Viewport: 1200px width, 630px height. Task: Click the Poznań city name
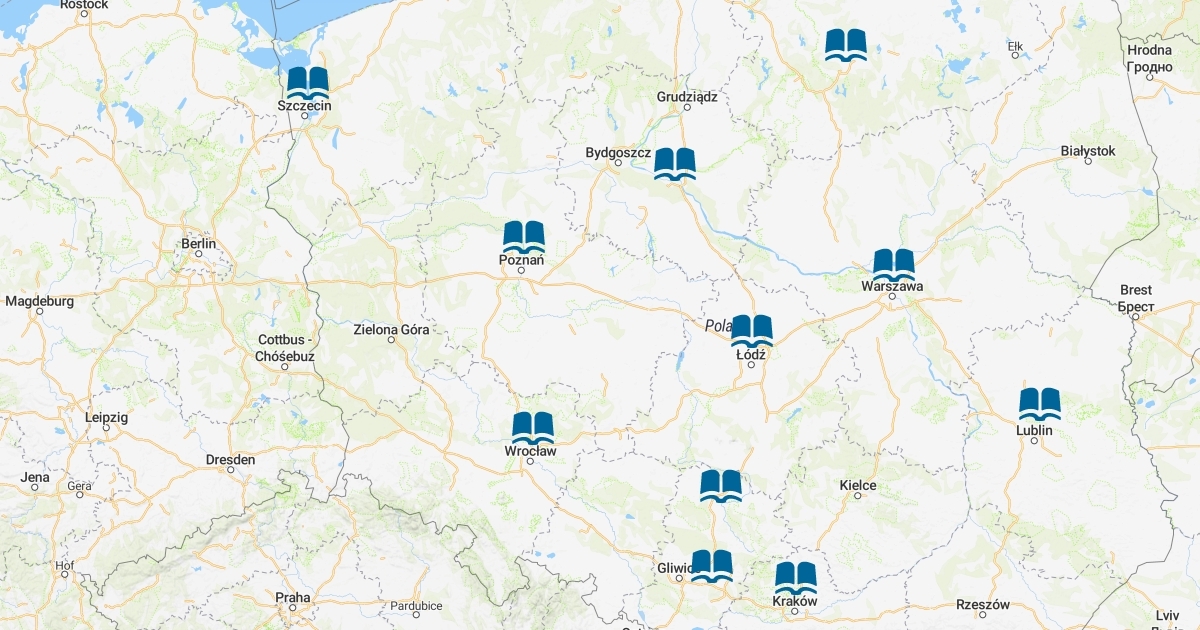pos(521,260)
